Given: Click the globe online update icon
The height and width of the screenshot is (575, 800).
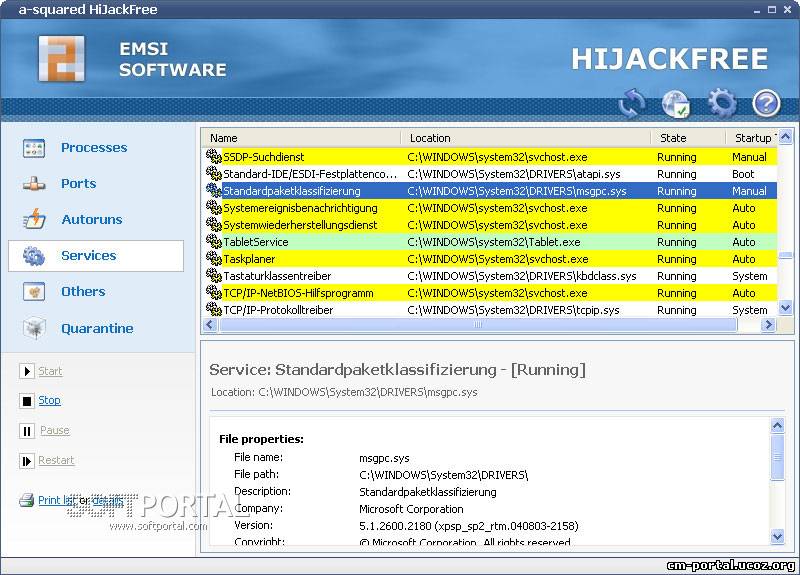Looking at the screenshot, I should click(676, 104).
